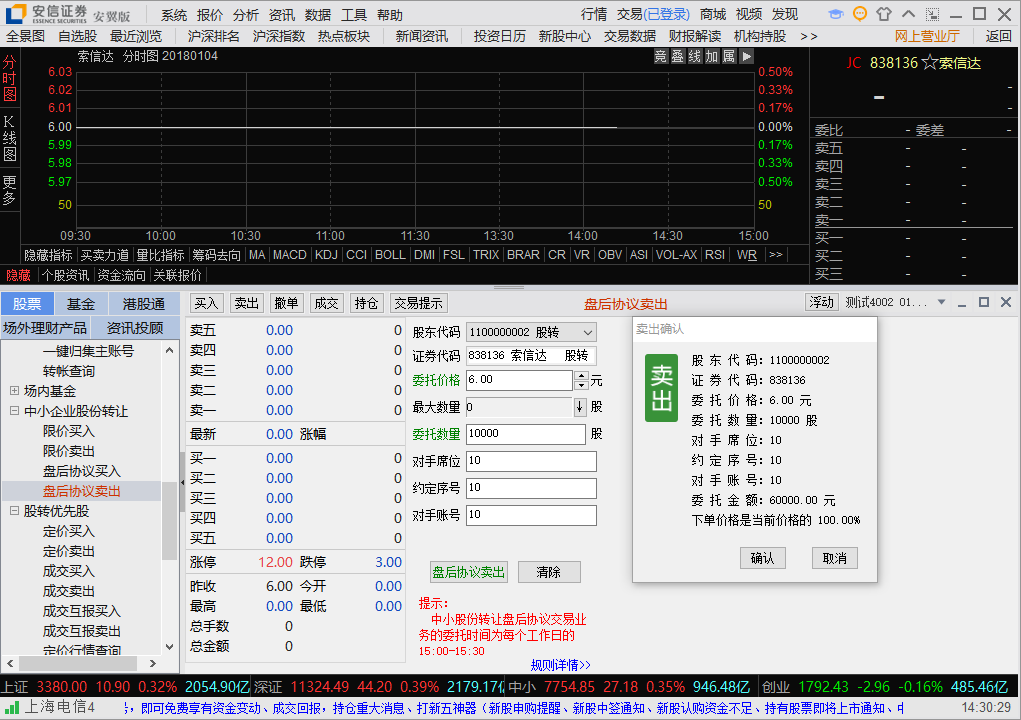The image size is (1021, 720).
Task: Click the graduation cap learning icon
Action: coord(835,14)
